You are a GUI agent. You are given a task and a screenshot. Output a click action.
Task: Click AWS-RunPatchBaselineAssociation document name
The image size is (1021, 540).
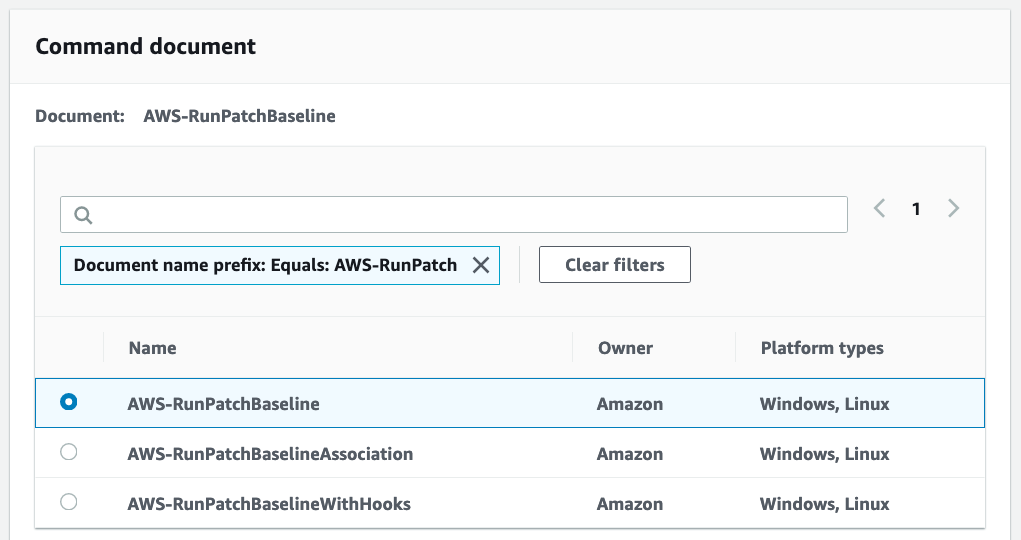(270, 454)
